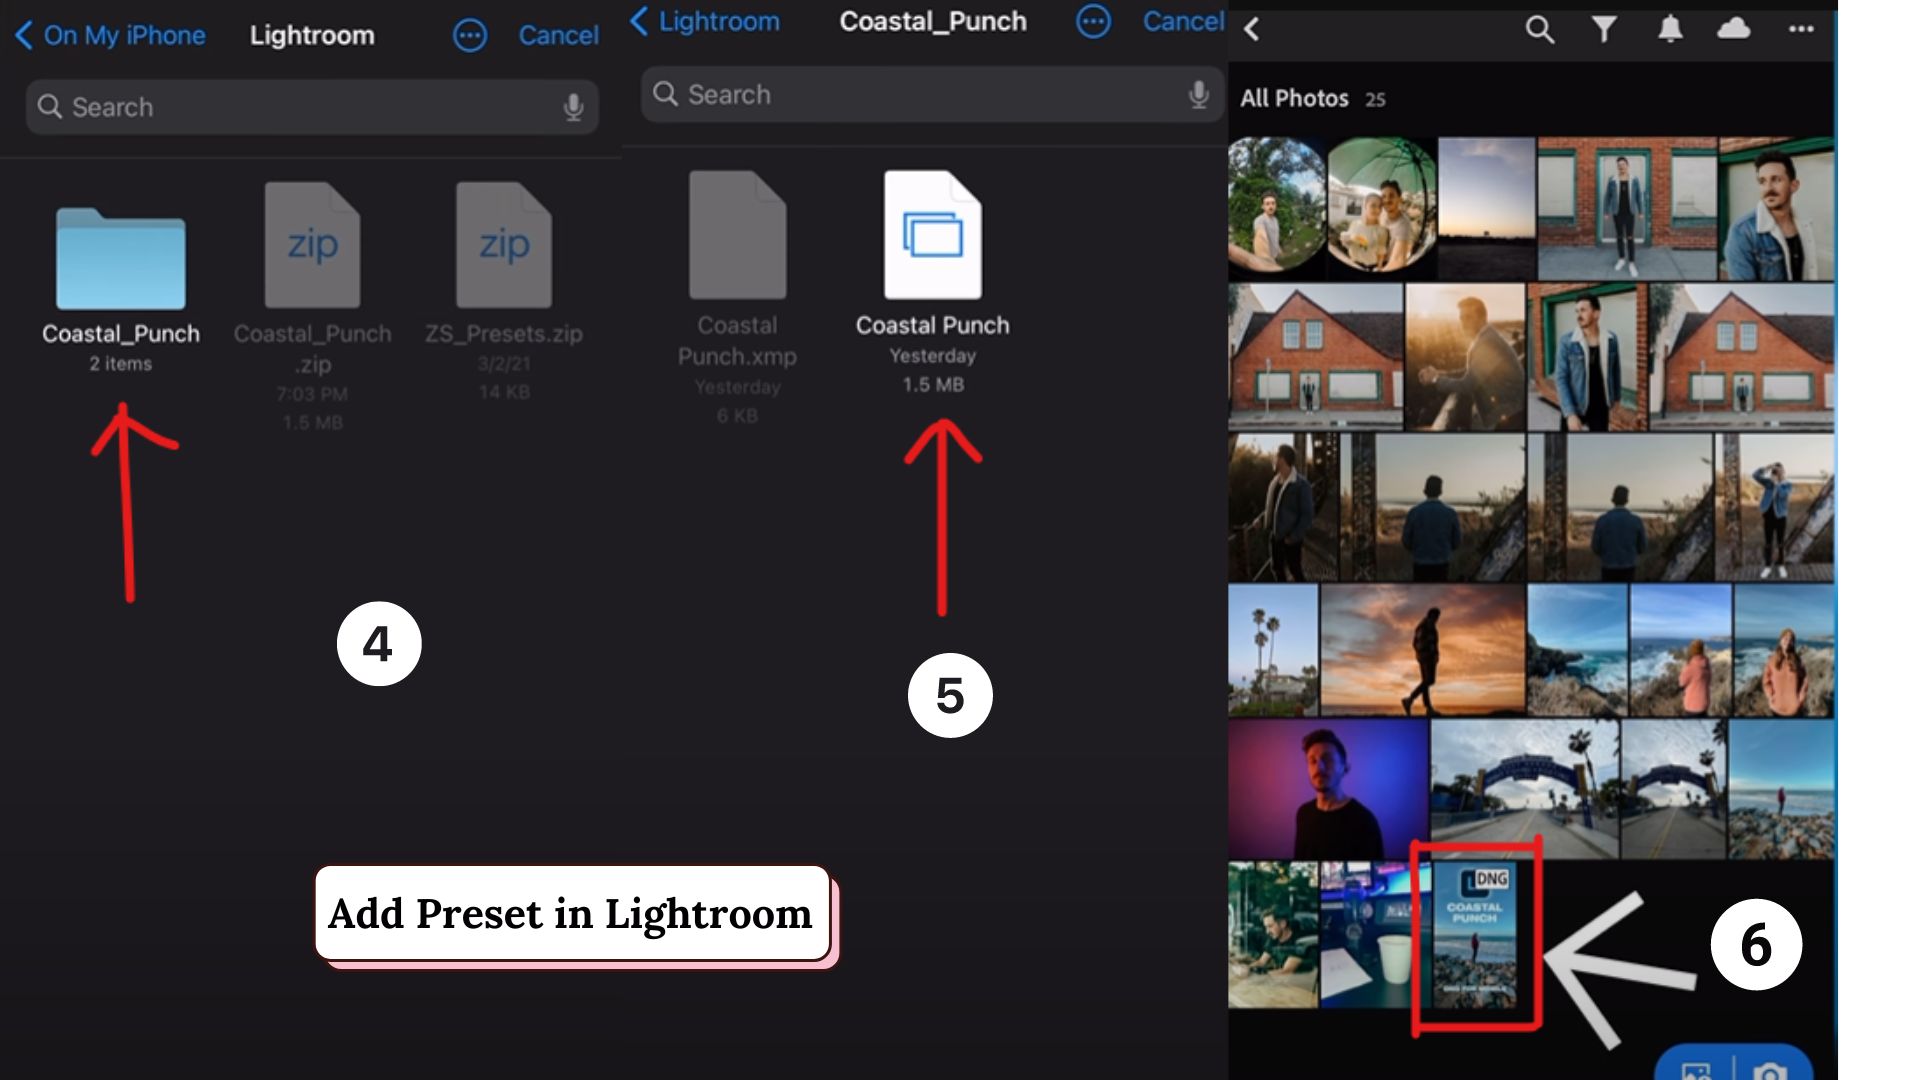
Task: Select the Coastal Punch.xmp file
Action: tap(737, 235)
